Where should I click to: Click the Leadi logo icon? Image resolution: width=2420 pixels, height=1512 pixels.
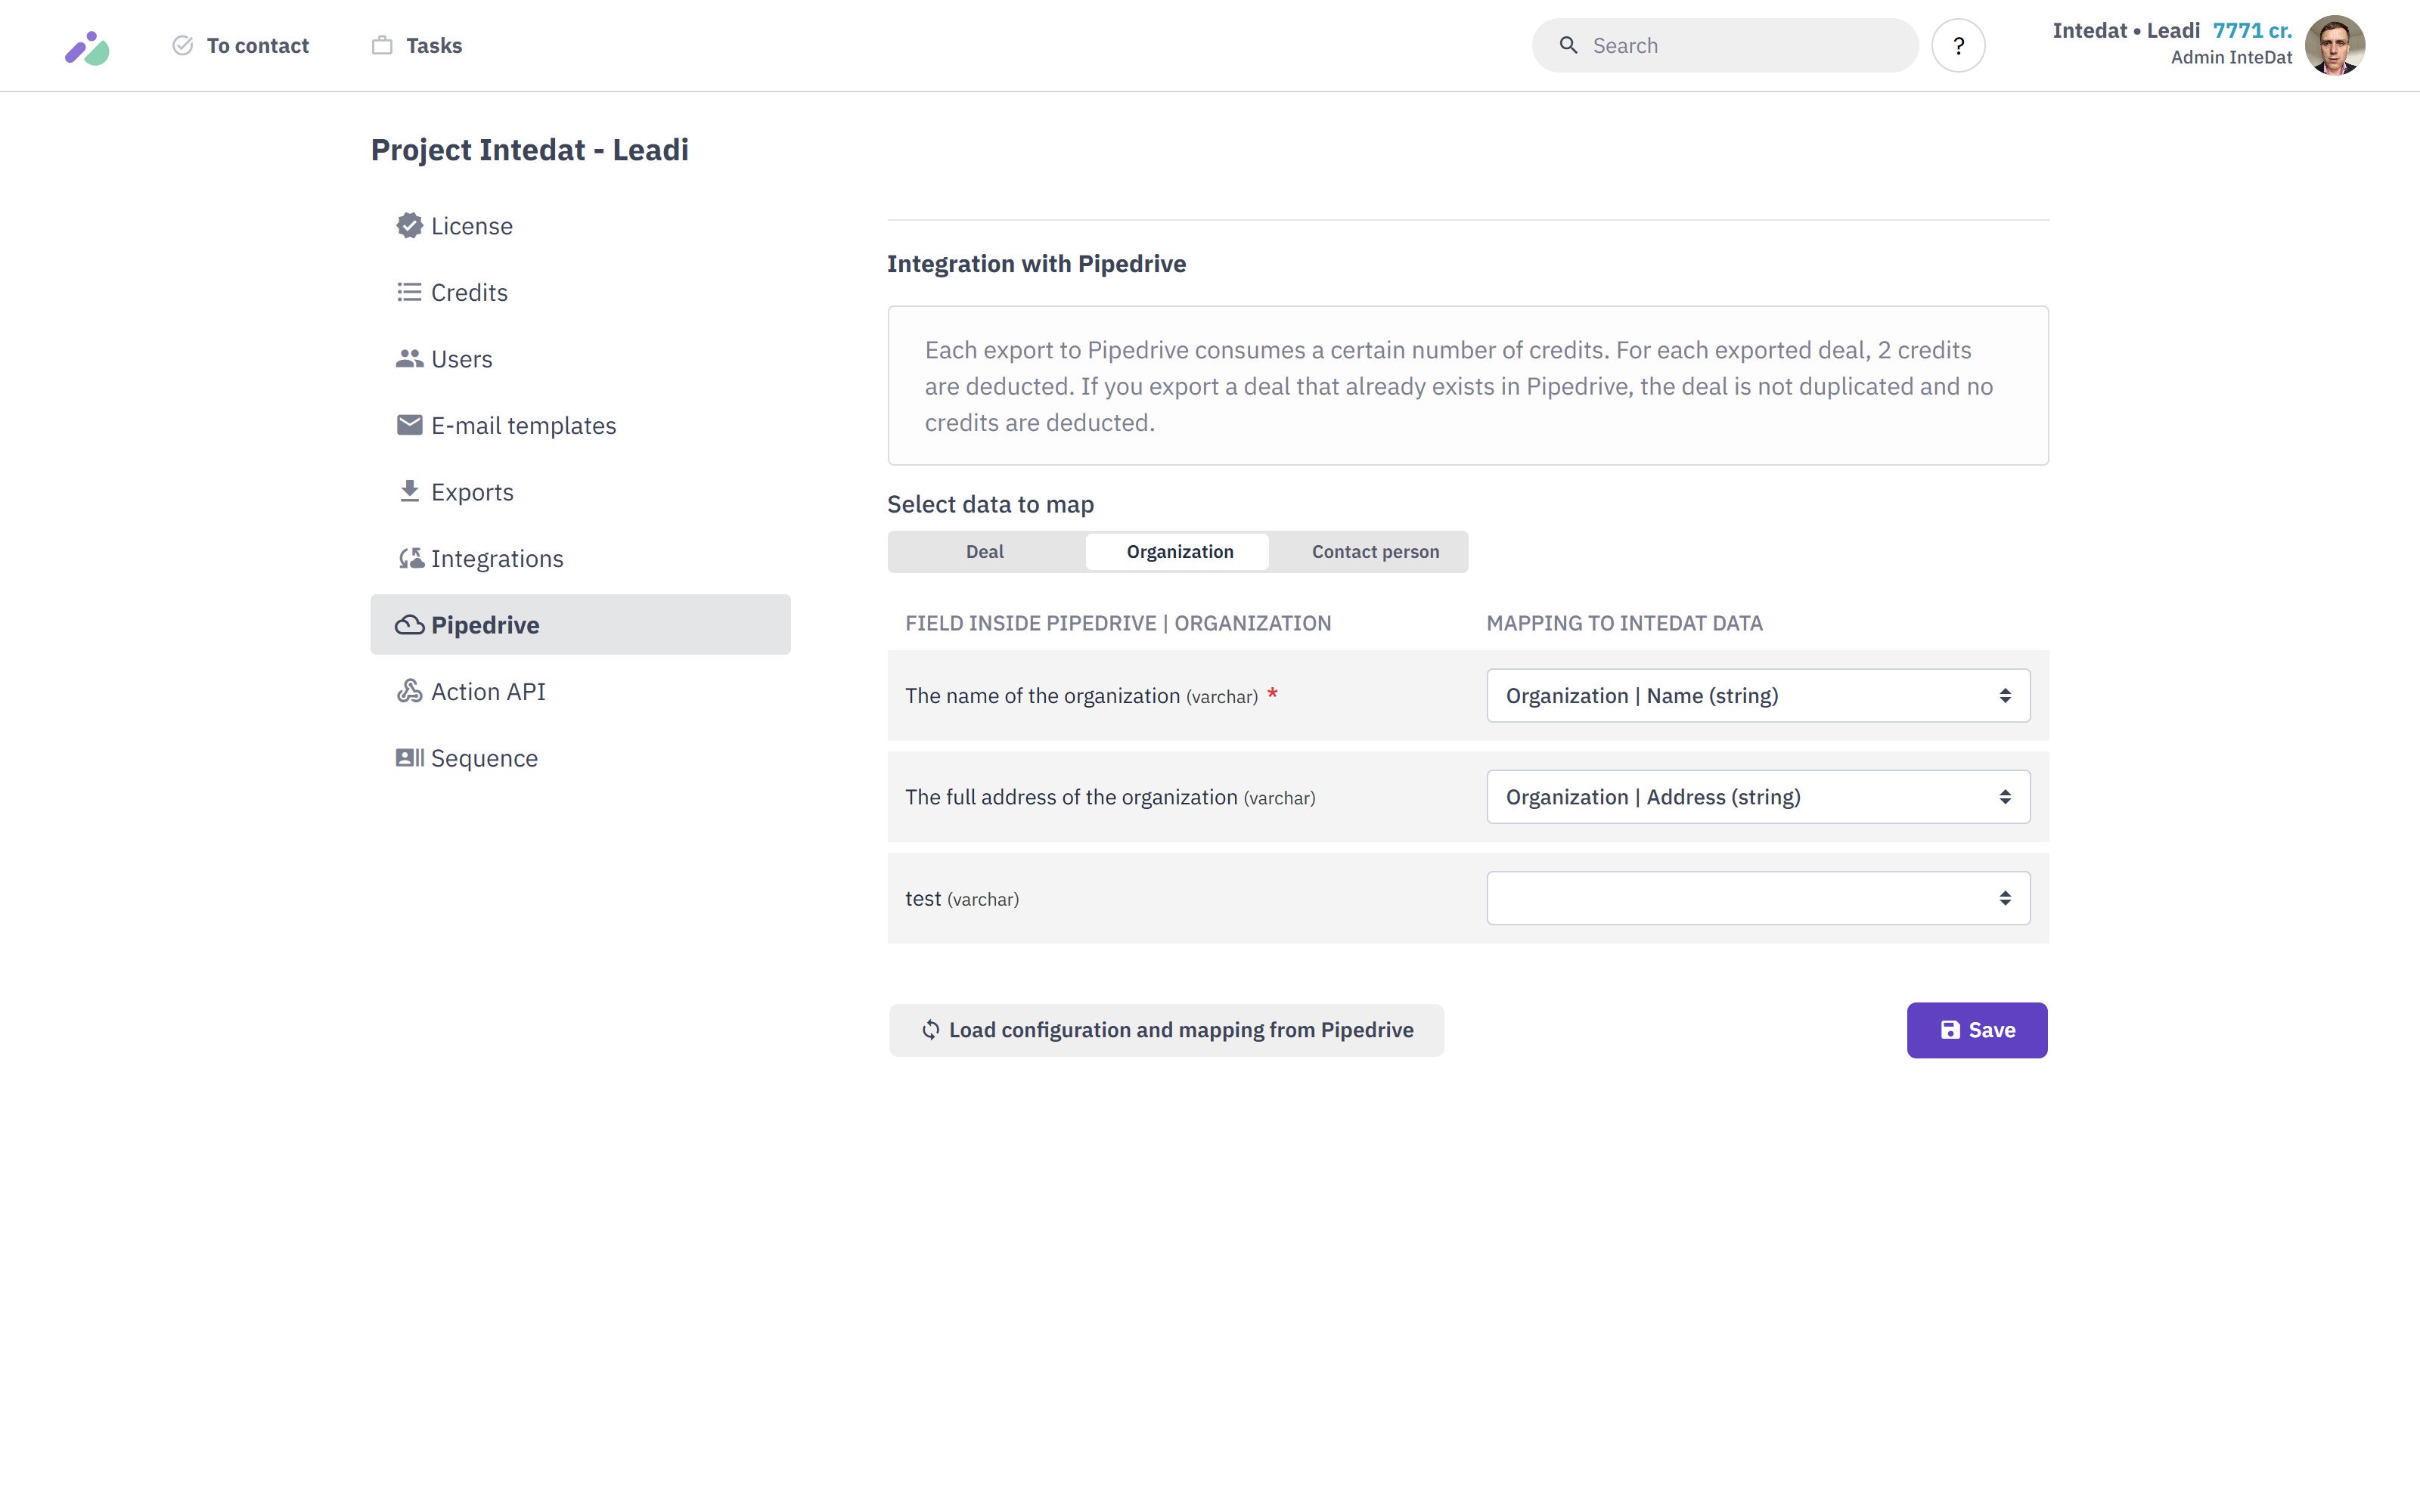click(87, 47)
